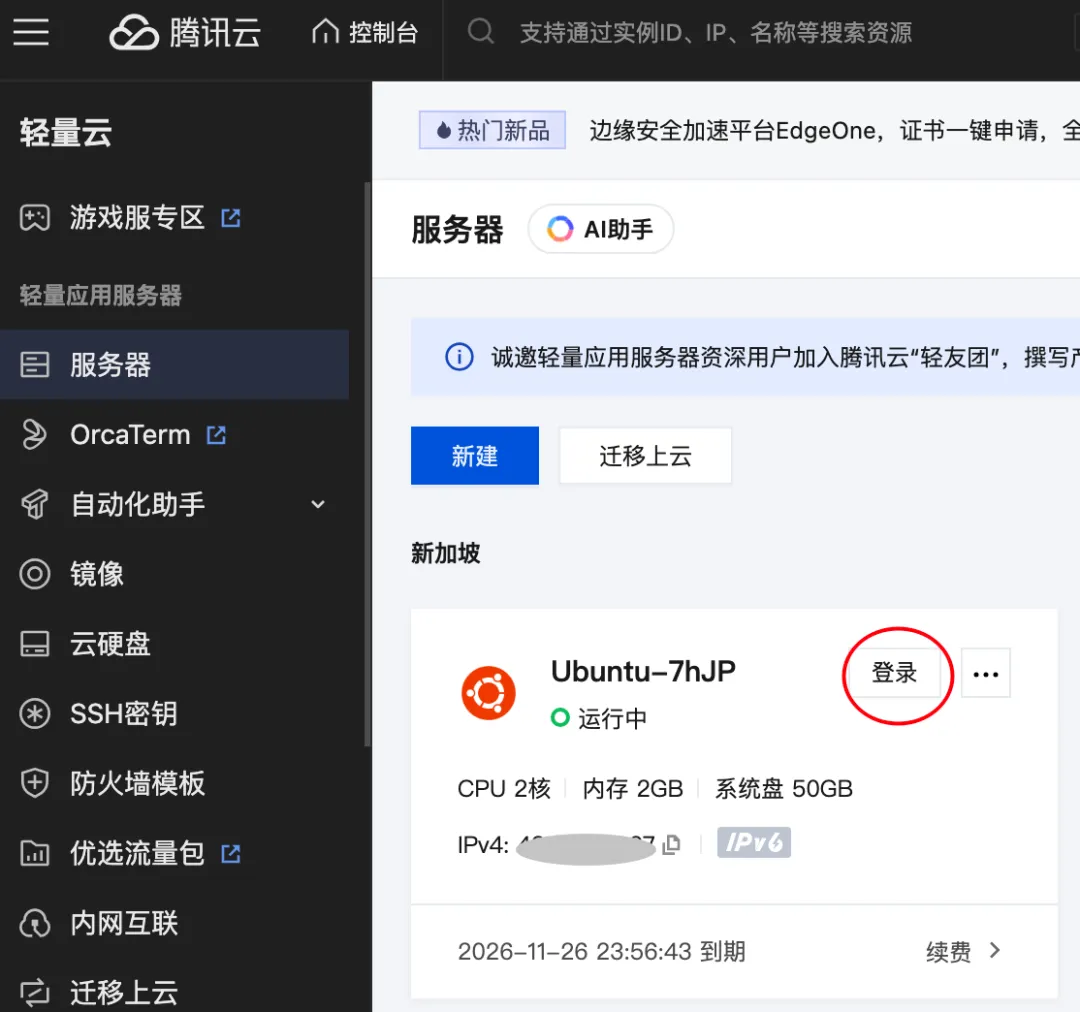Click the OrcaTerm logo icon

pyautogui.click(x=34, y=435)
